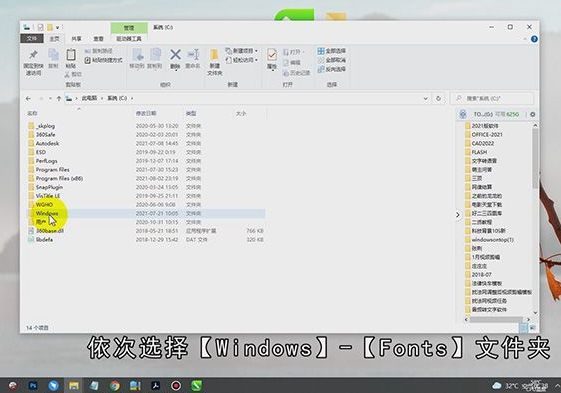561x393 pixels.
Task: Switch to Large icons view via status bar toggle
Action: pyautogui.click(x=532, y=328)
